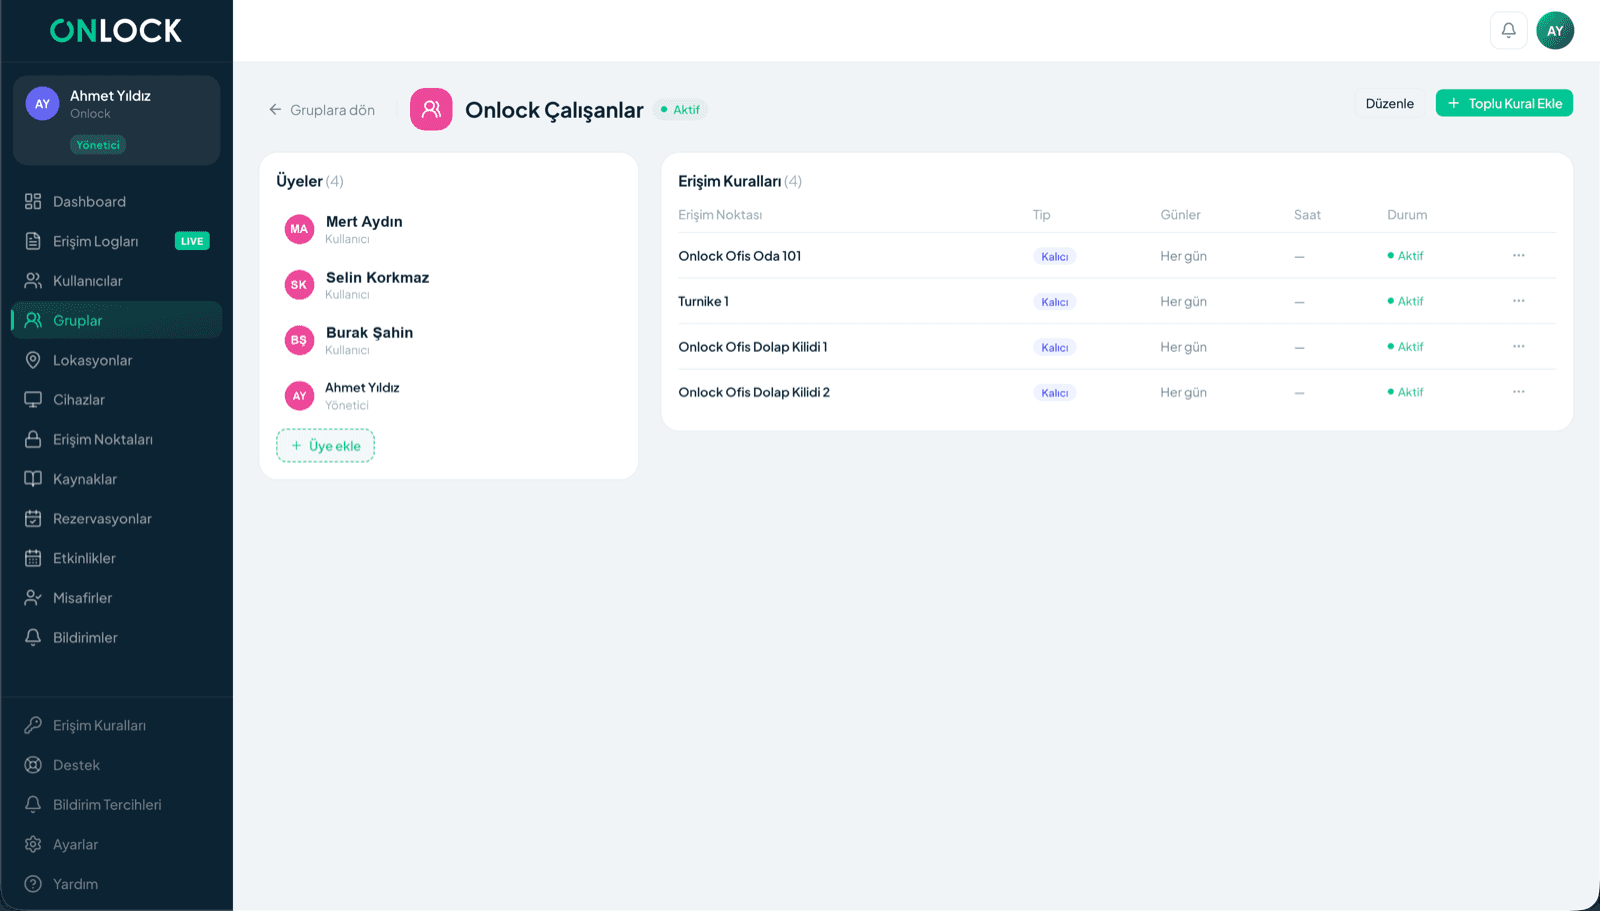1600x911 pixels.
Task: Open Bildirim Tercihleri in the sidebar
Action: click(x=116, y=805)
